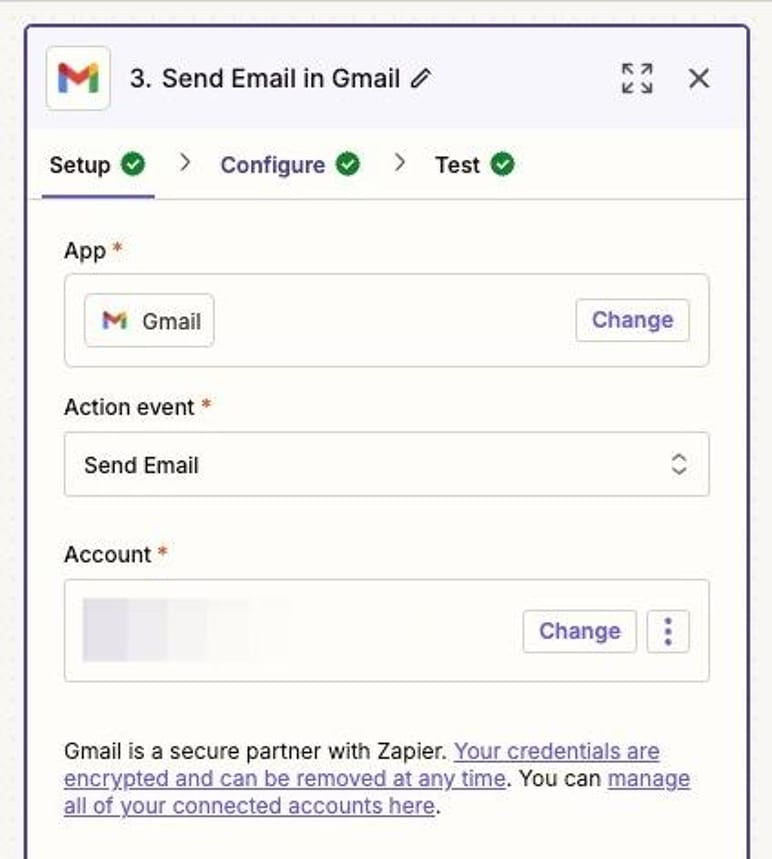Click the green checkmark beside Configure
Screen dimensions: 772x859
click(x=348, y=164)
